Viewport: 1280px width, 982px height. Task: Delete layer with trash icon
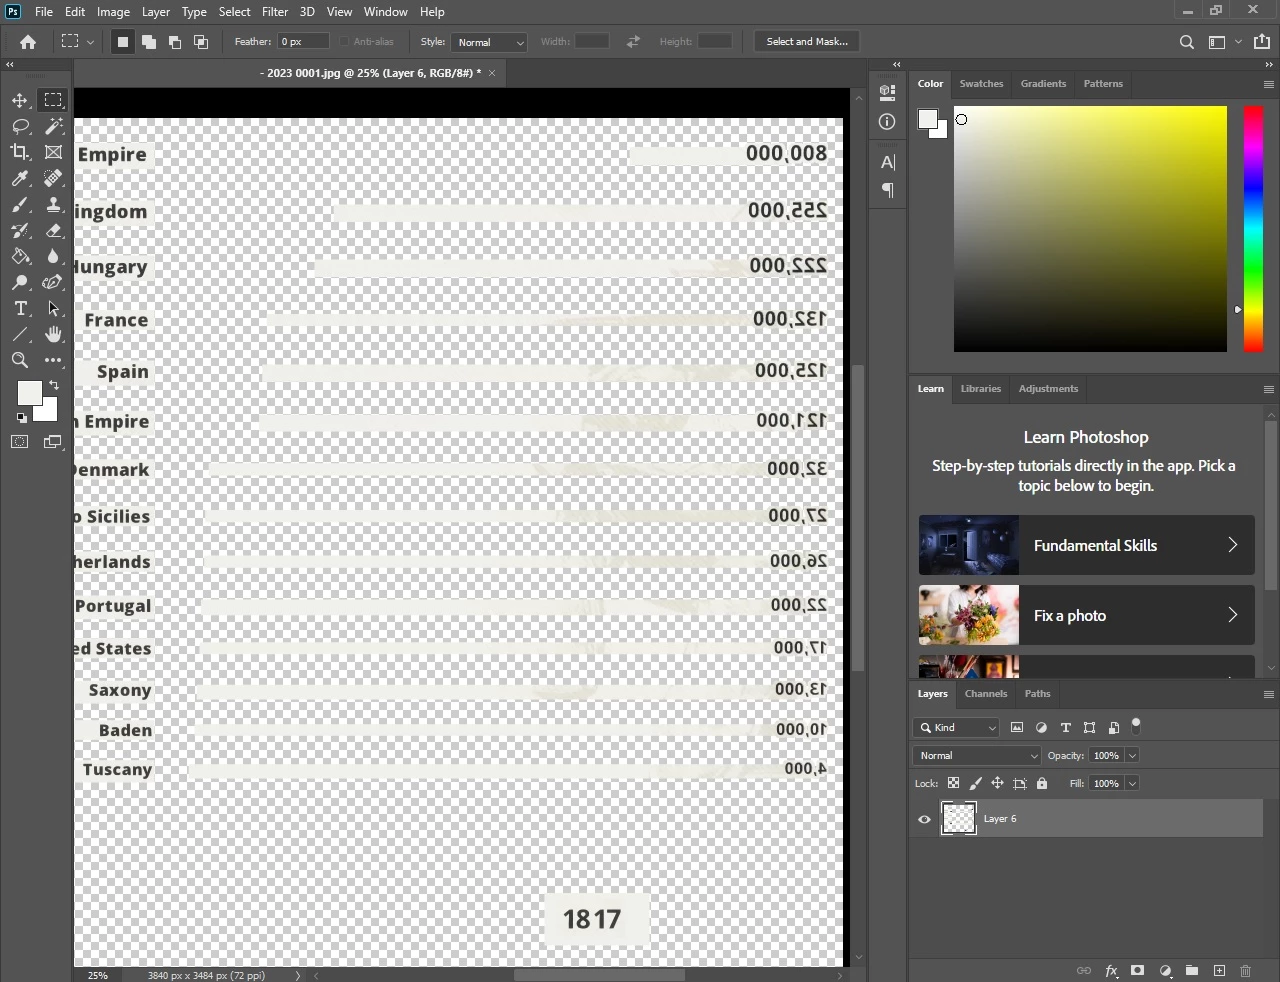(1246, 970)
